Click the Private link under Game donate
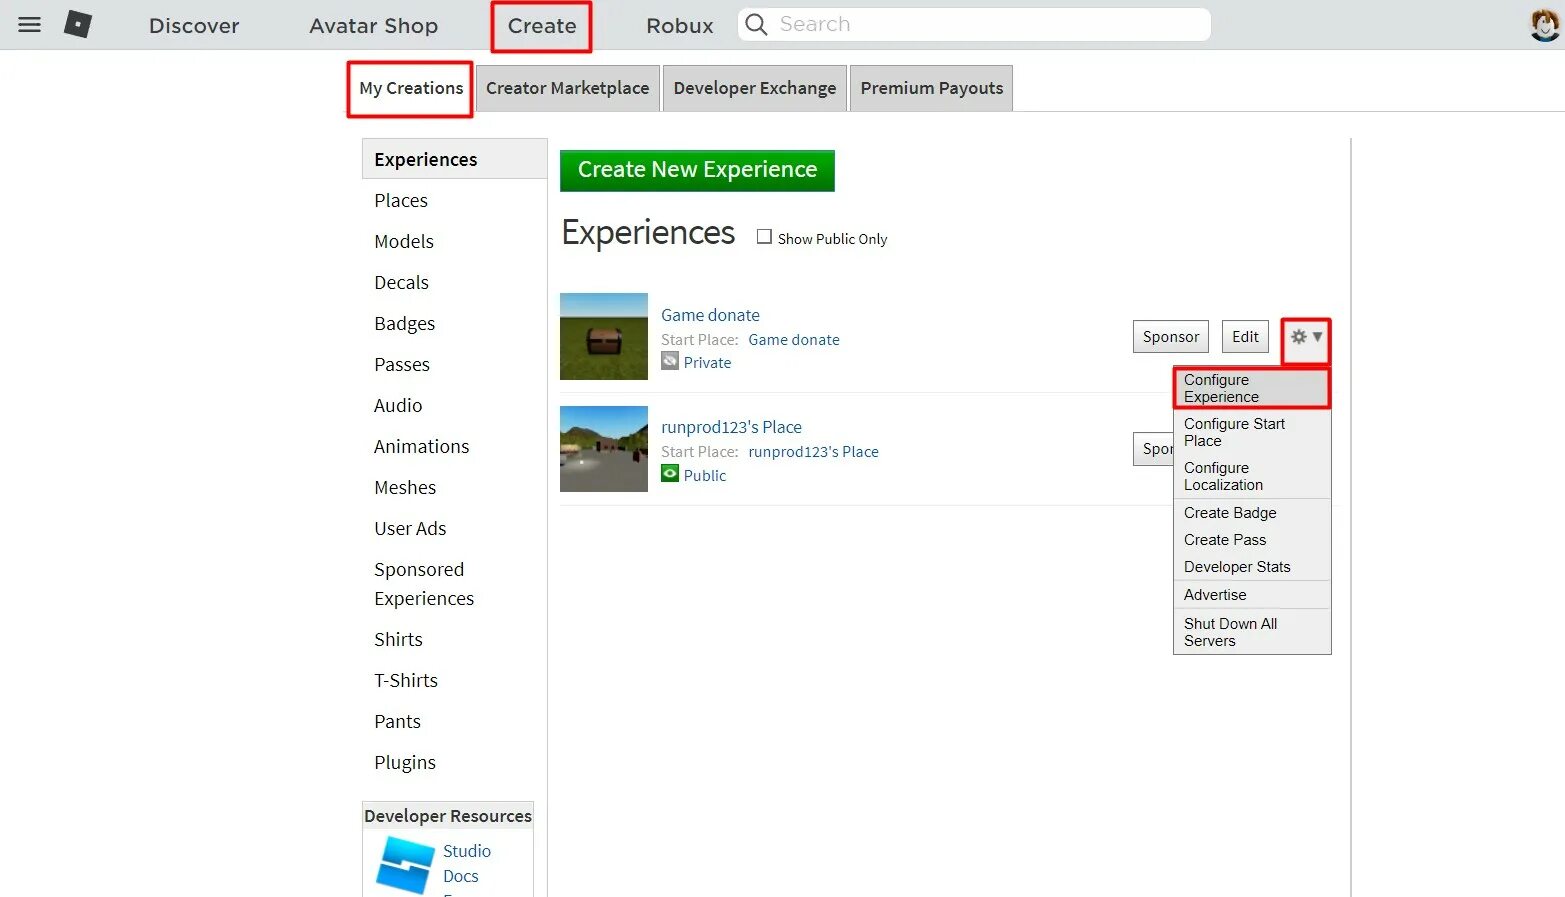Viewport: 1565px width, 897px height. pos(707,363)
